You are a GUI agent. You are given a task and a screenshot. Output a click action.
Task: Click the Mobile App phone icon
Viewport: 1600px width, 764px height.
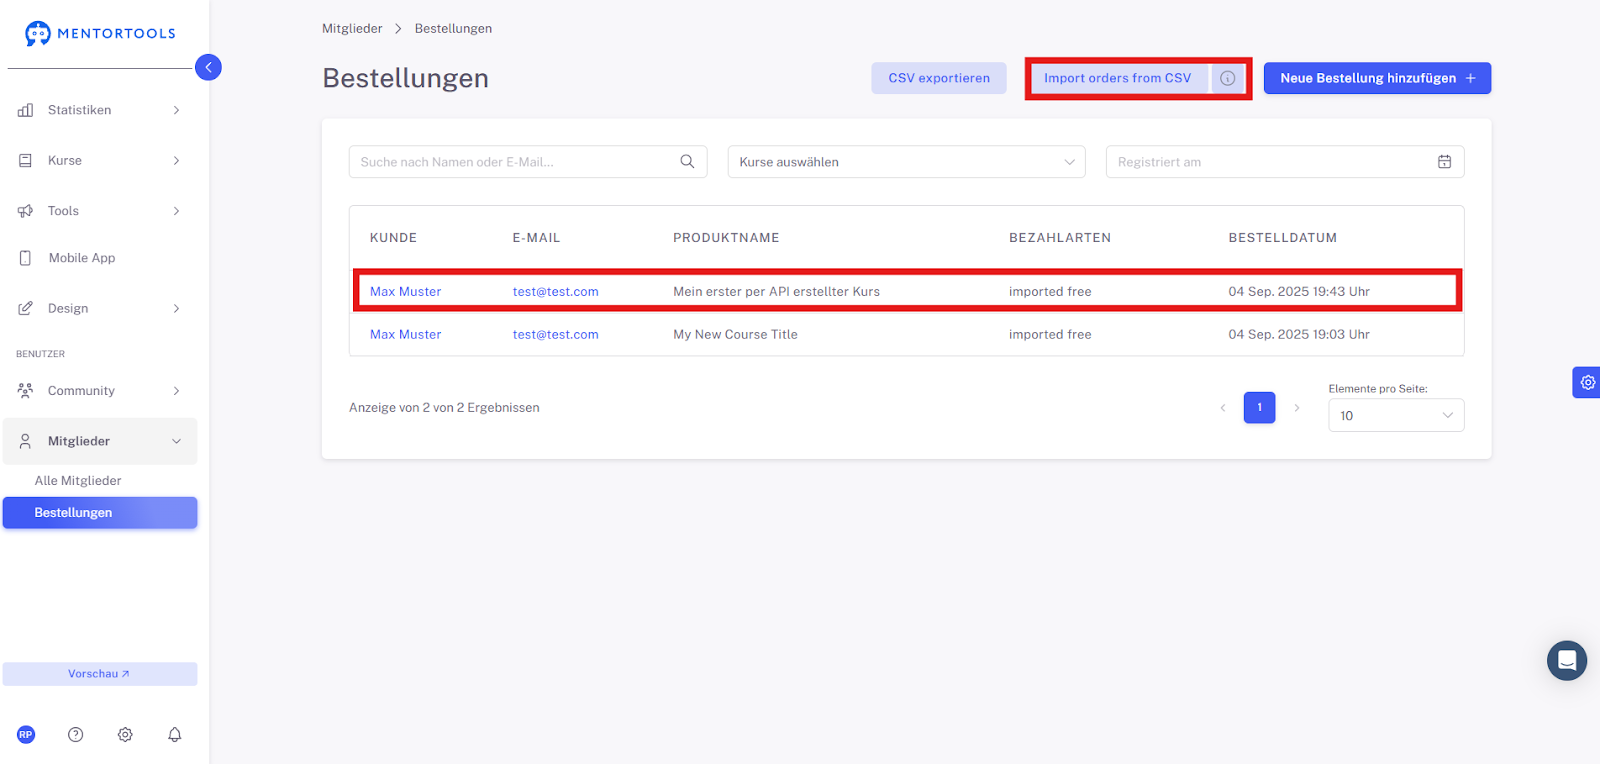pyautogui.click(x=25, y=258)
